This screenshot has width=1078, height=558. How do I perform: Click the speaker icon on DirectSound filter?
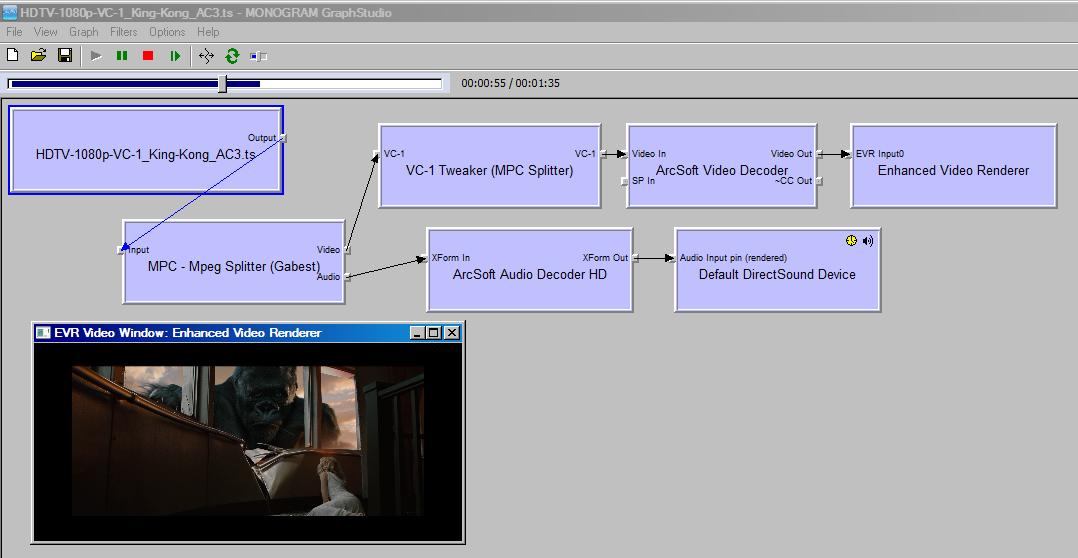[868, 241]
